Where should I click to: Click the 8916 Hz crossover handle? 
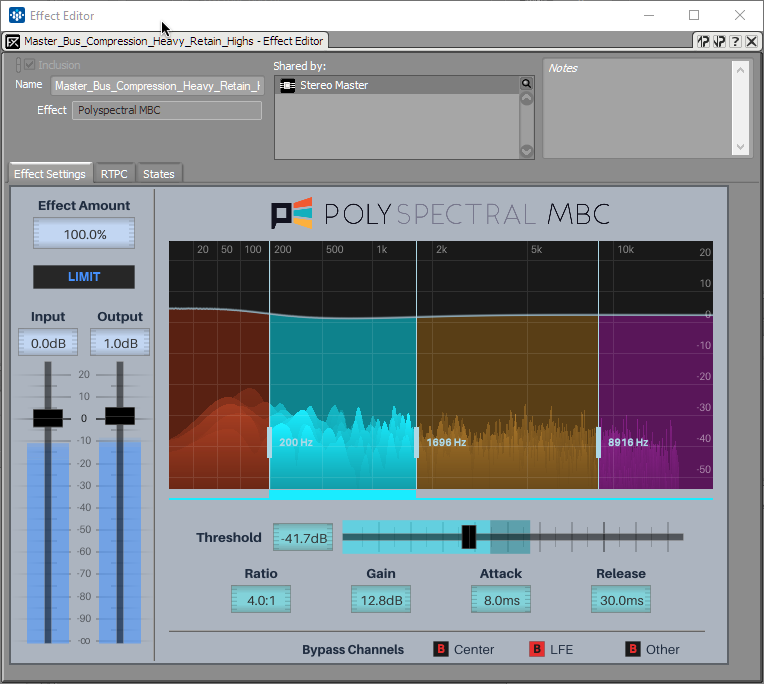[598, 442]
